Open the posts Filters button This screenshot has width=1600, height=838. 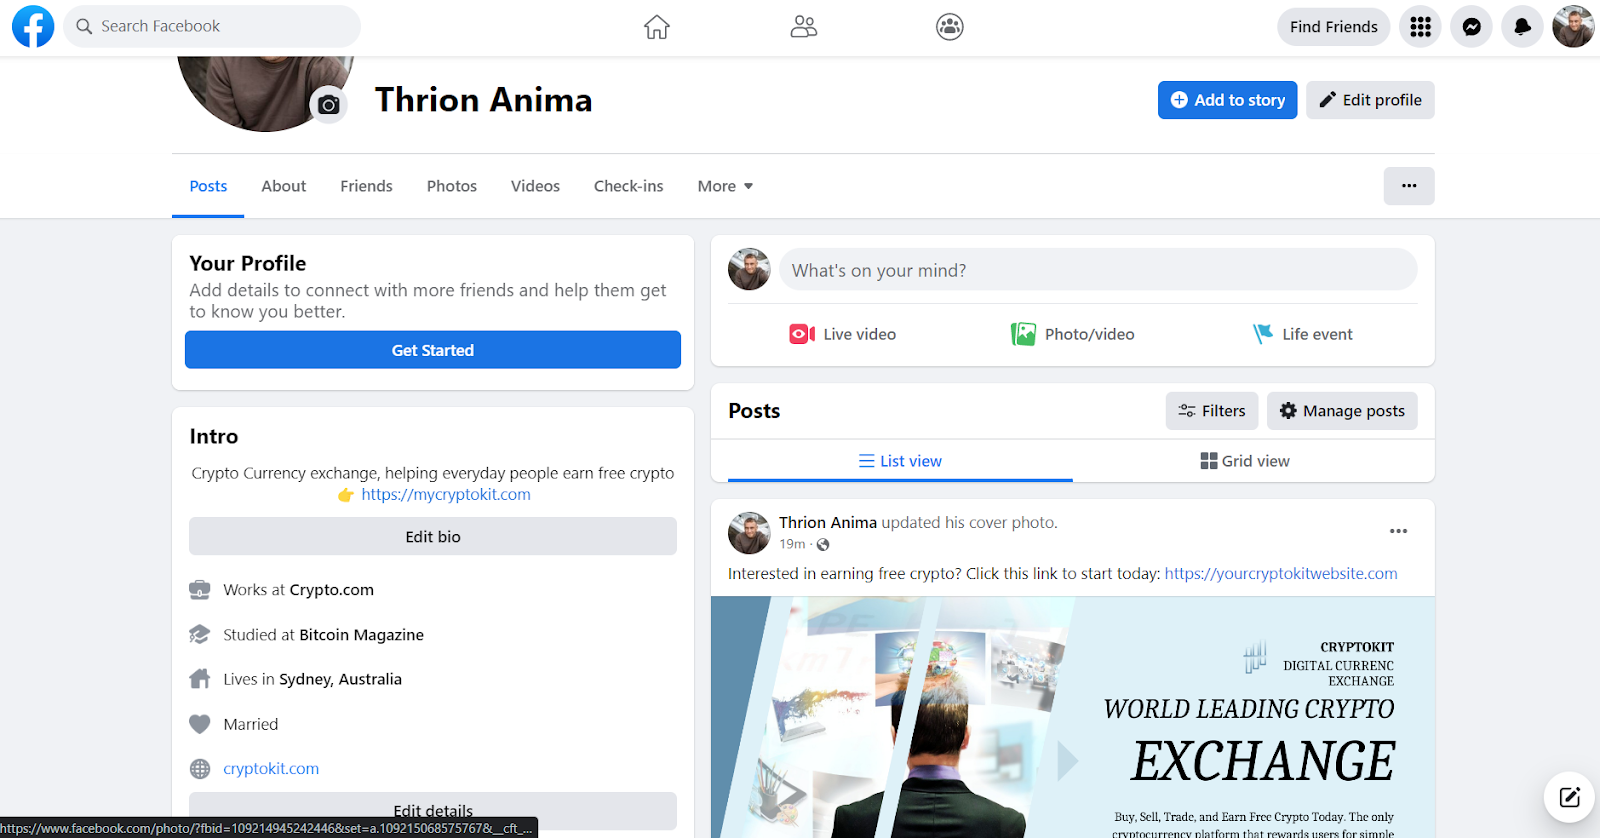pyautogui.click(x=1212, y=411)
